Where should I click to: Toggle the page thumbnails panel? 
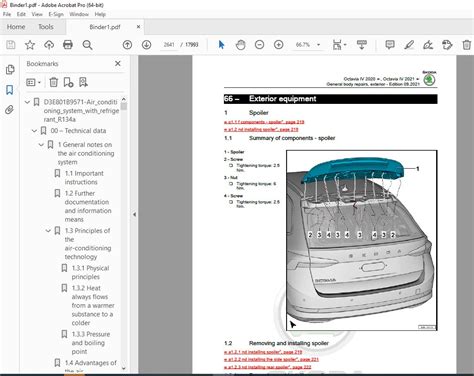[10, 70]
